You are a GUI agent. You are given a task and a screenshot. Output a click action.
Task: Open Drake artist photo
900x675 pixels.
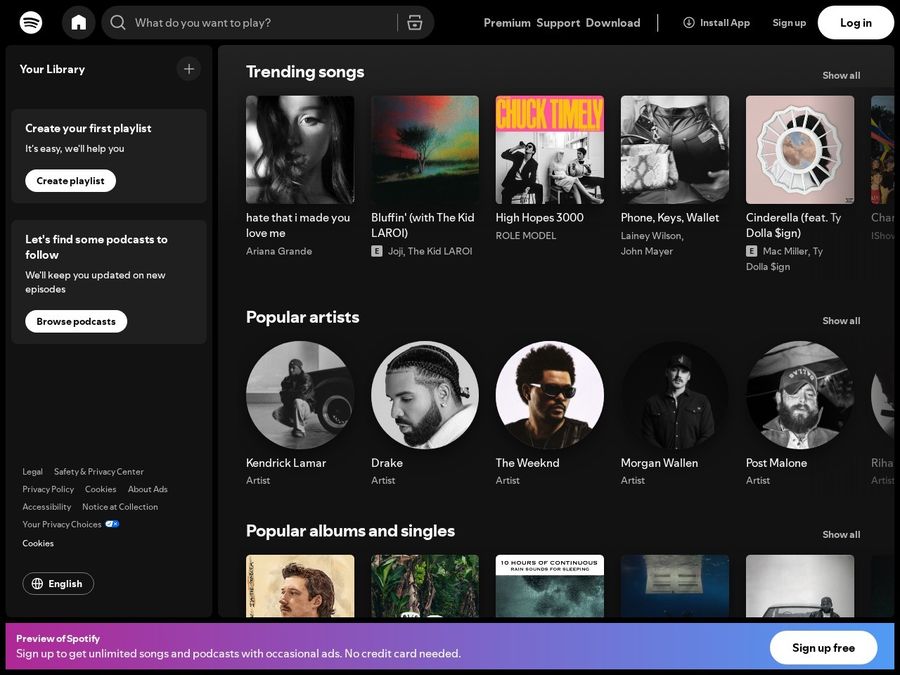425,395
